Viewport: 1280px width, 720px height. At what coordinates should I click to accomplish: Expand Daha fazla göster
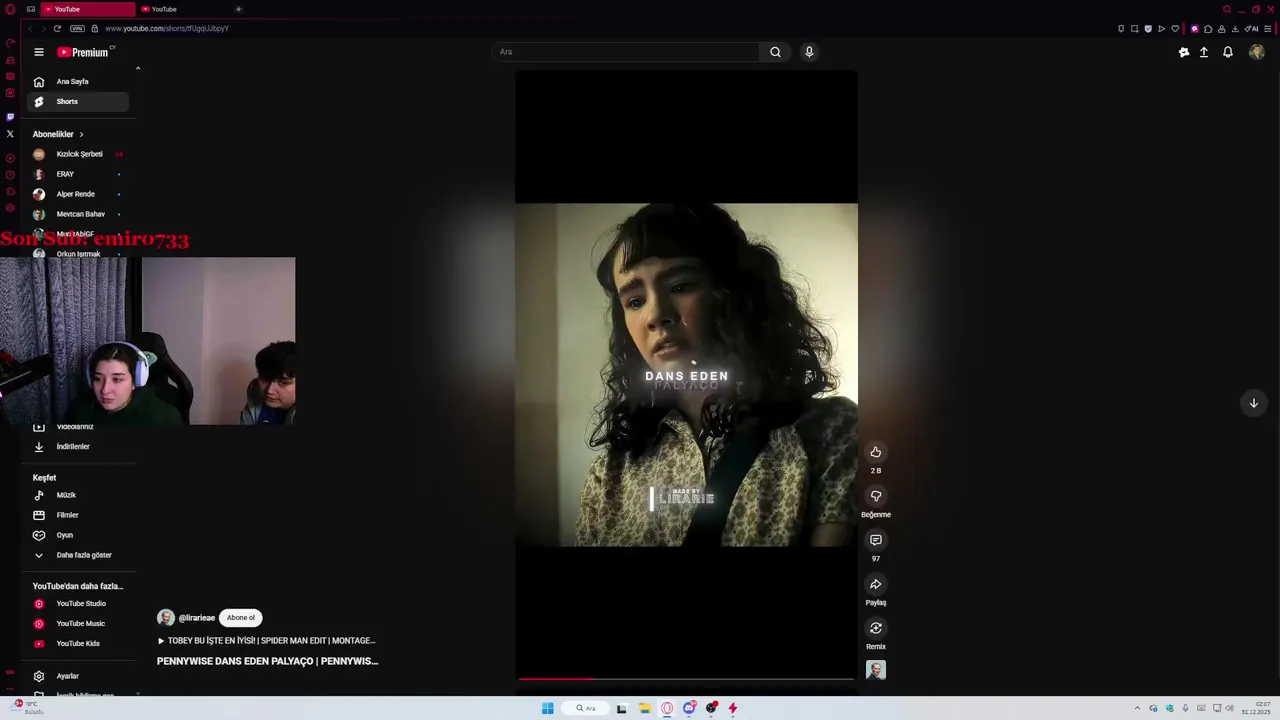[x=76, y=555]
